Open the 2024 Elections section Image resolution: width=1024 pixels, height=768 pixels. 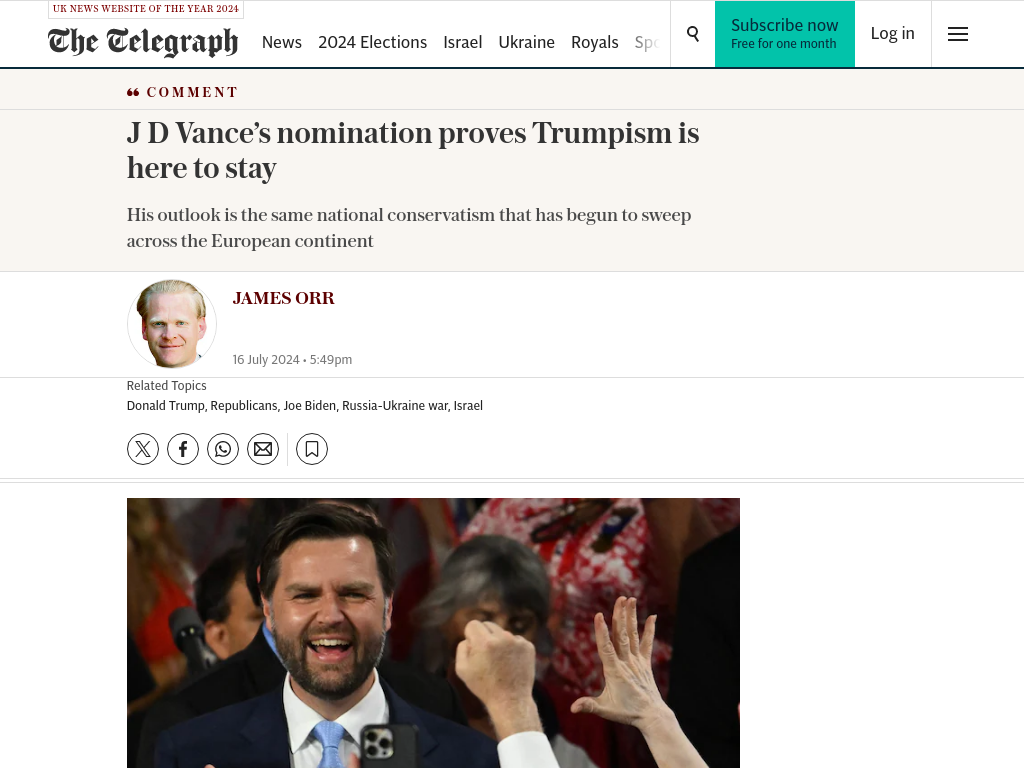point(372,42)
